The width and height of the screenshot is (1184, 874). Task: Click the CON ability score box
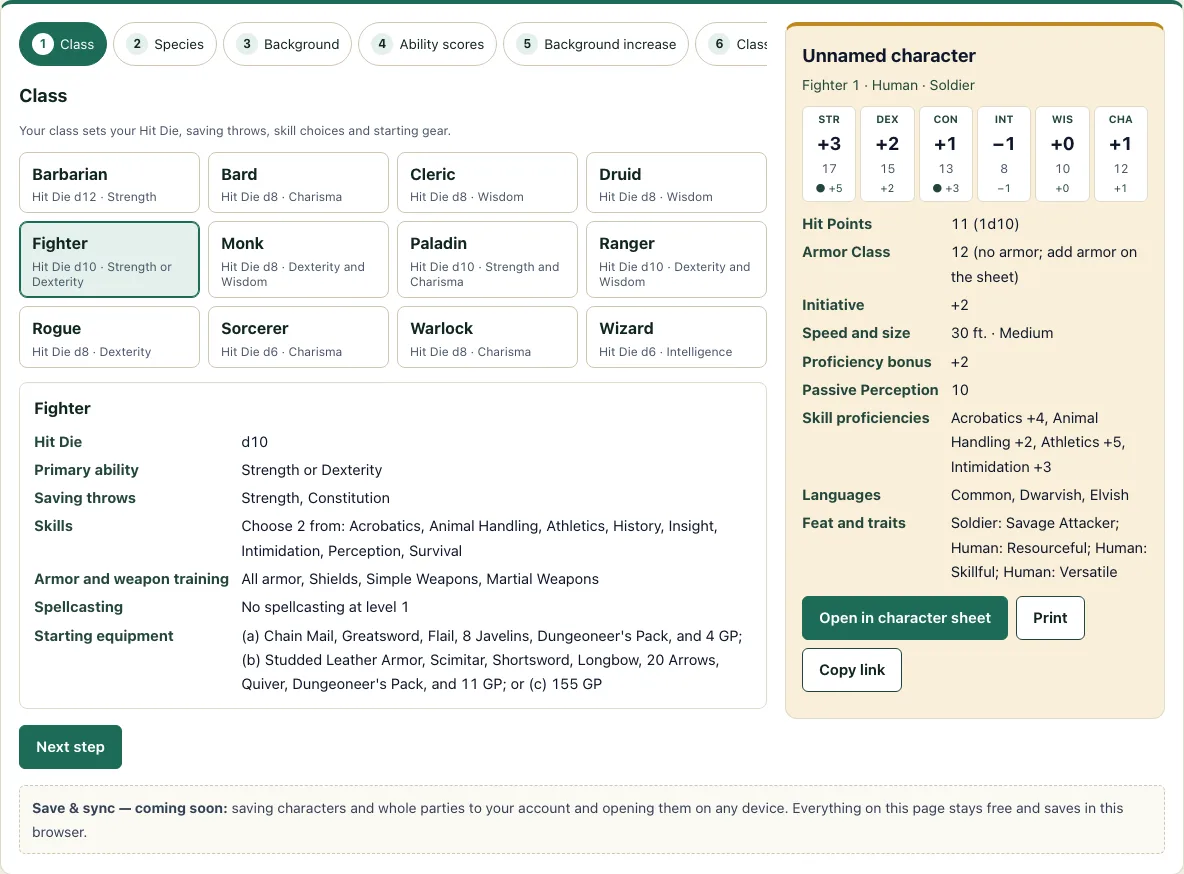pos(945,154)
